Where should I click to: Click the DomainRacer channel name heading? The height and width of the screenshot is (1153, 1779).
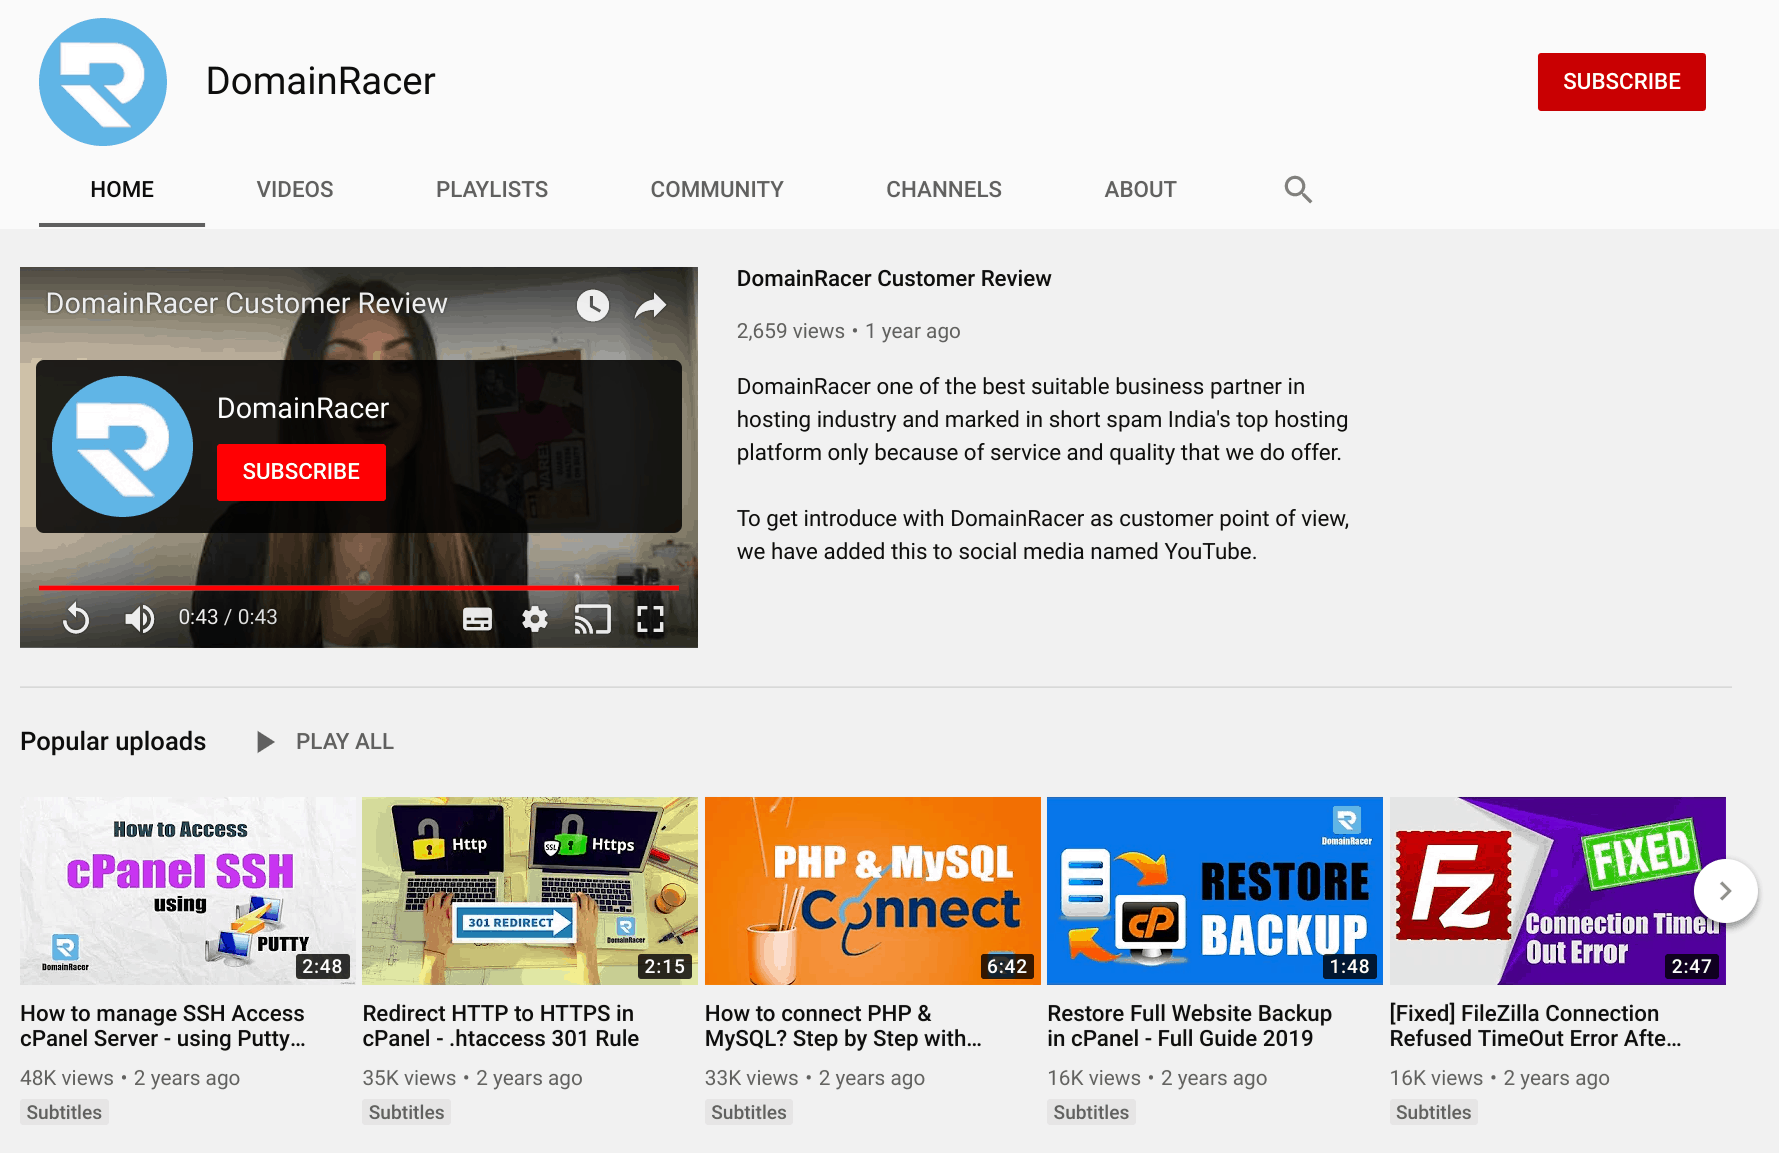321,82
